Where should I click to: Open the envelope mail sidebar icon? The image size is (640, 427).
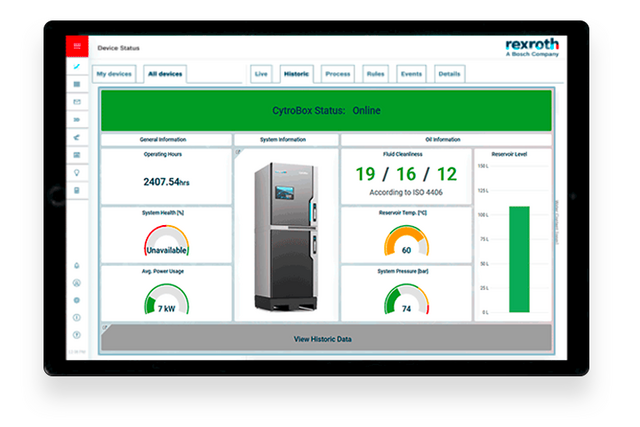point(77,102)
